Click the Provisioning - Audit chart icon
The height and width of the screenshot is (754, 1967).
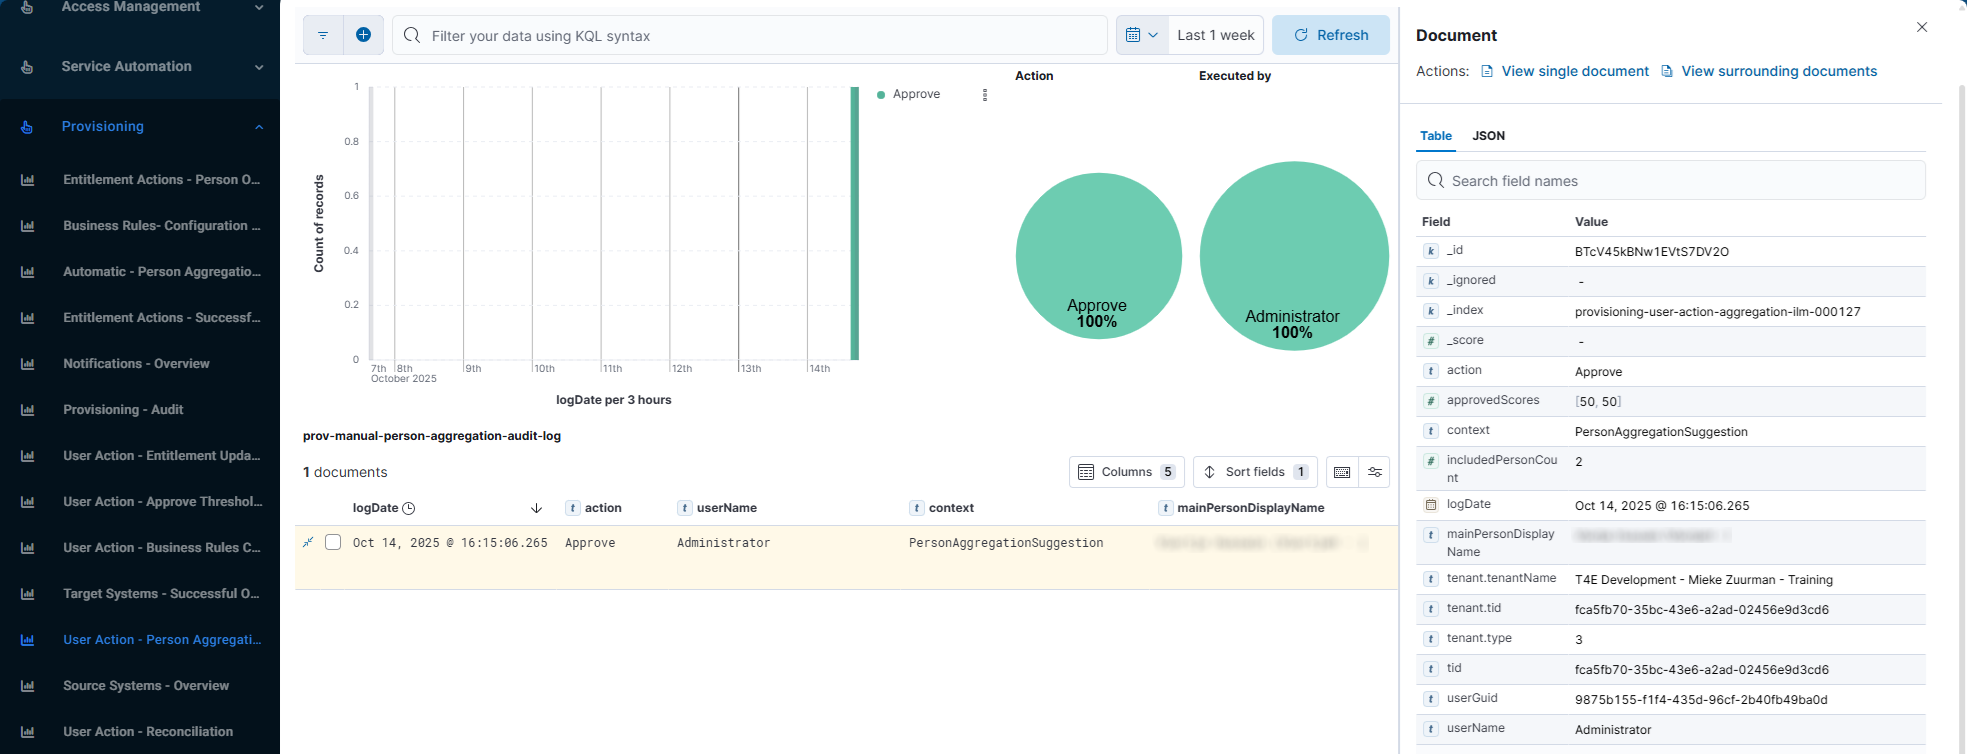pyautogui.click(x=27, y=410)
